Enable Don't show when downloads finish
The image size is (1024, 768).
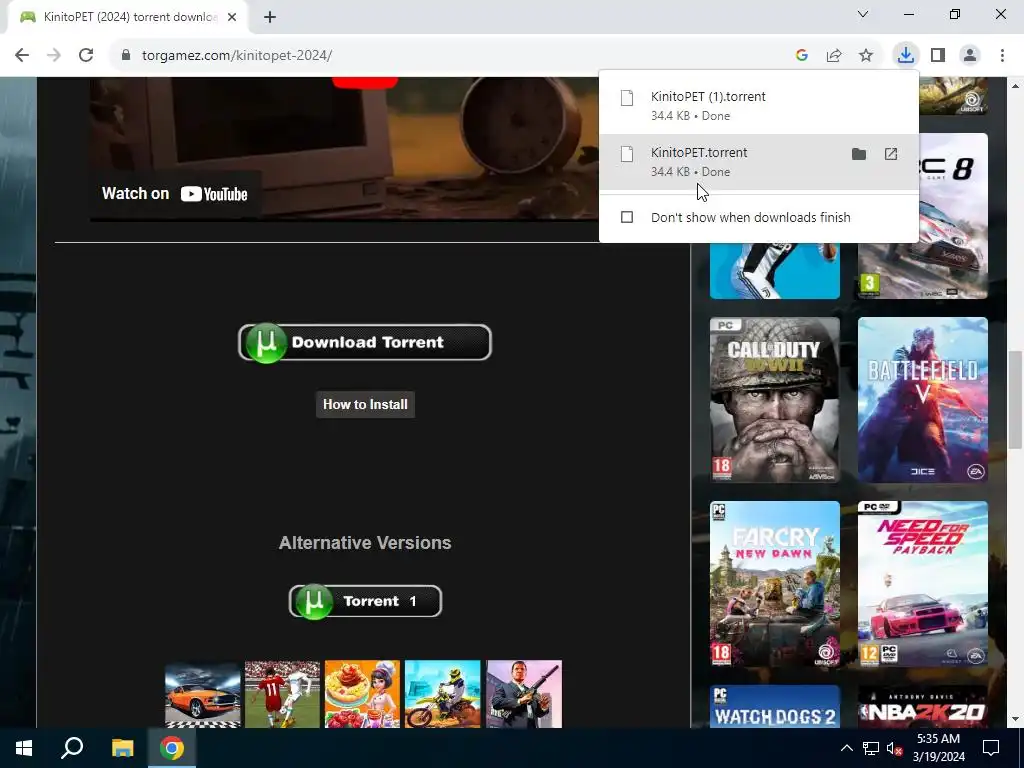(x=627, y=217)
